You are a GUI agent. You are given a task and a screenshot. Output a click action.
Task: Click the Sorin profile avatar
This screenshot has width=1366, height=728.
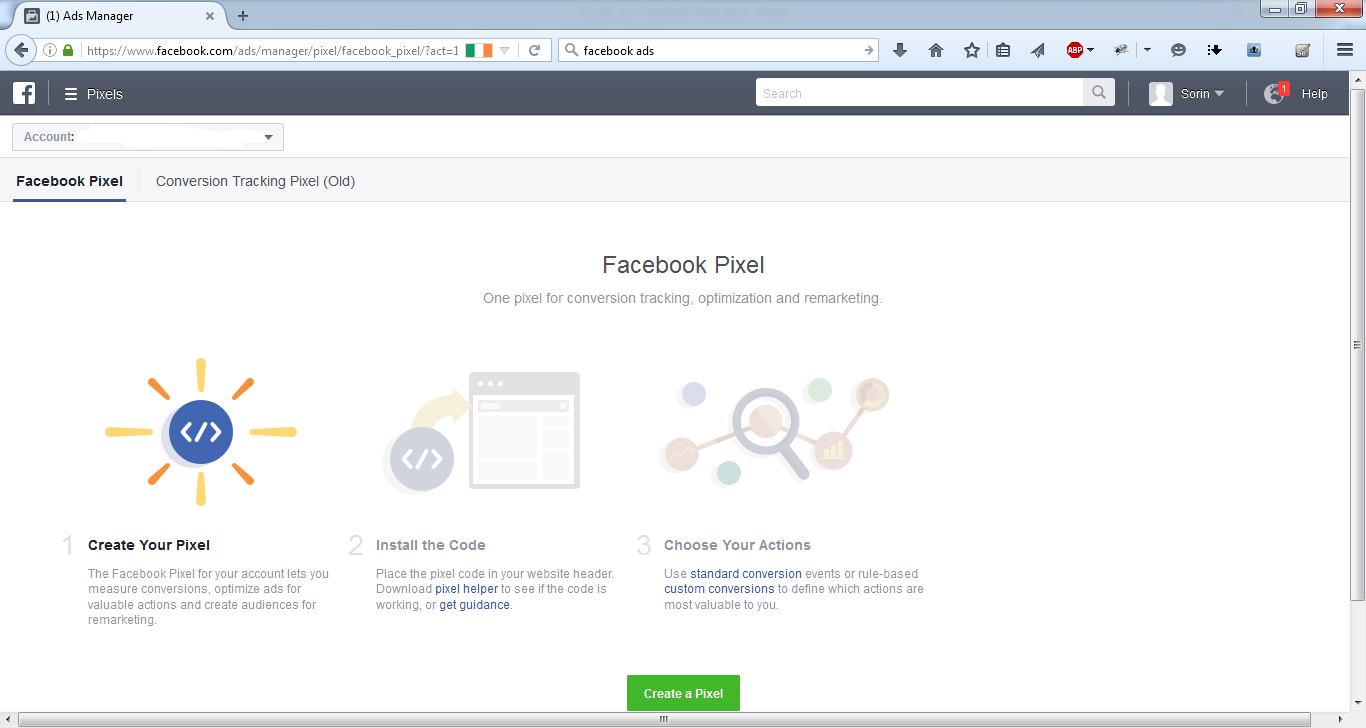[x=1161, y=94]
